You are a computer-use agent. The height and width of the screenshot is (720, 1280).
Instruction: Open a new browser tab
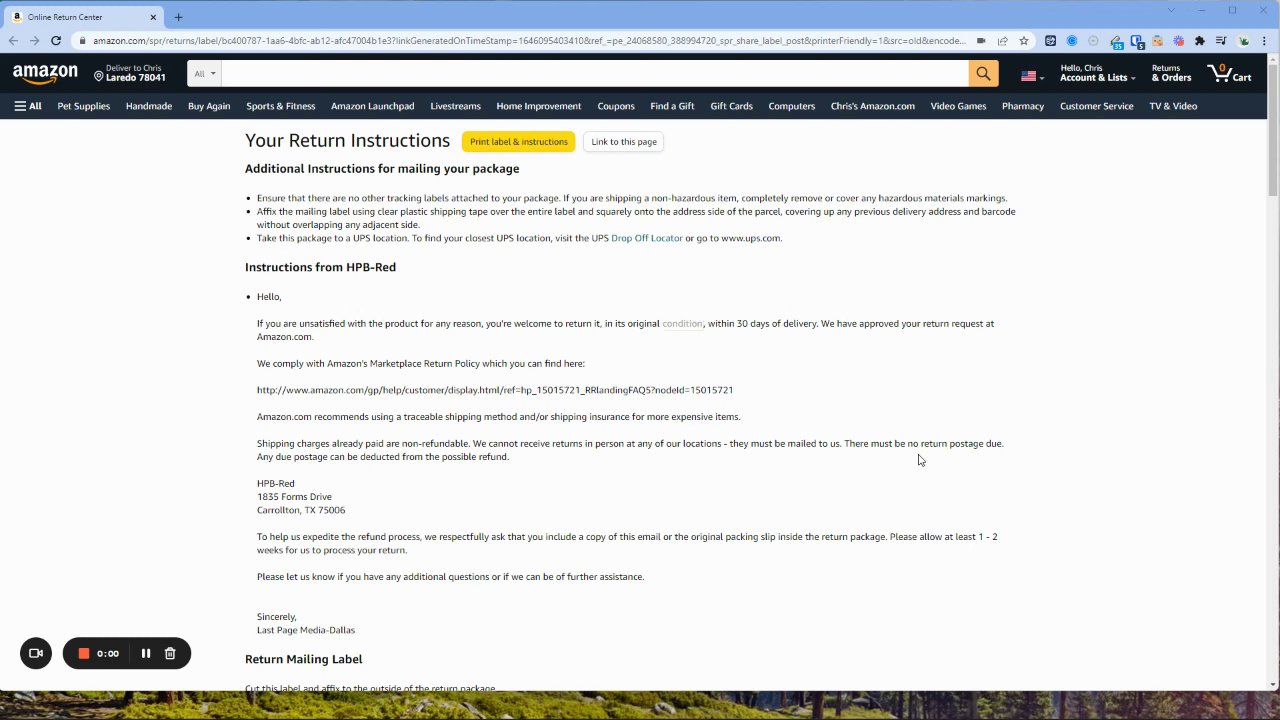pyautogui.click(x=178, y=17)
